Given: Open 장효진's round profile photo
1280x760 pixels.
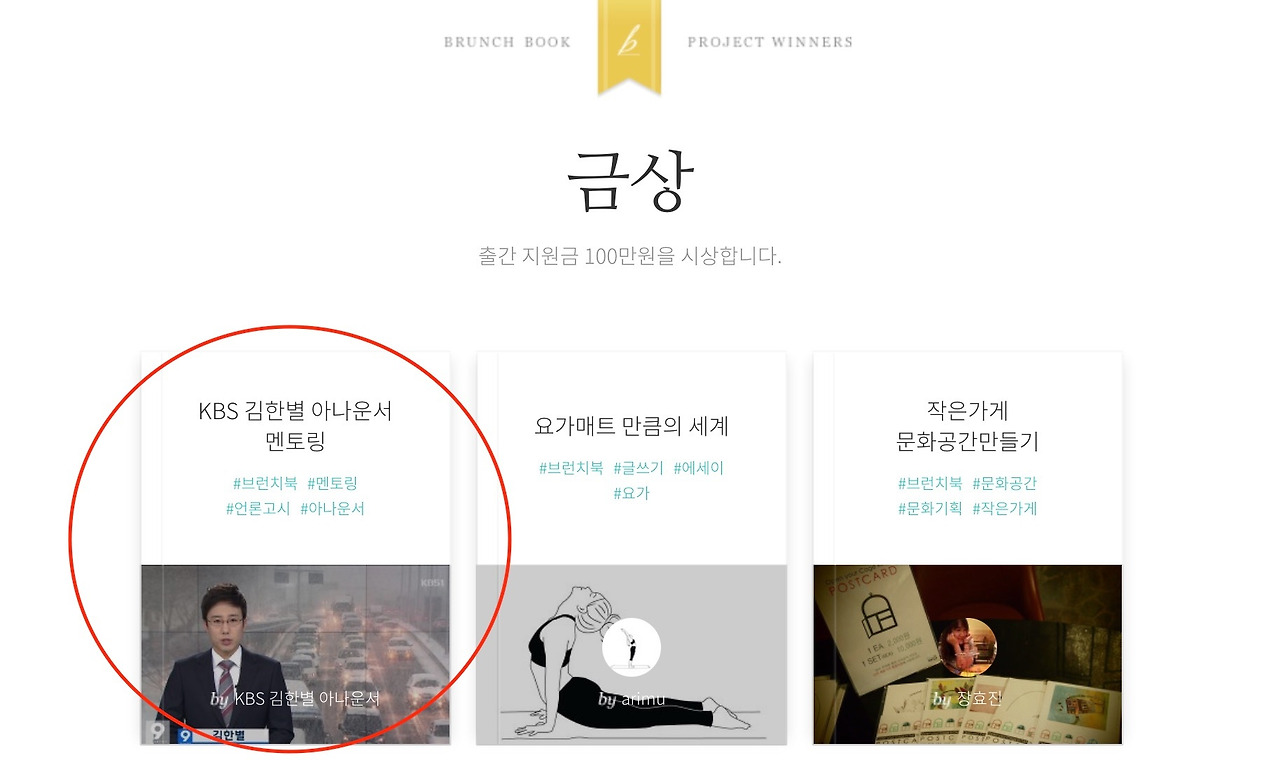Looking at the screenshot, I should [967, 647].
